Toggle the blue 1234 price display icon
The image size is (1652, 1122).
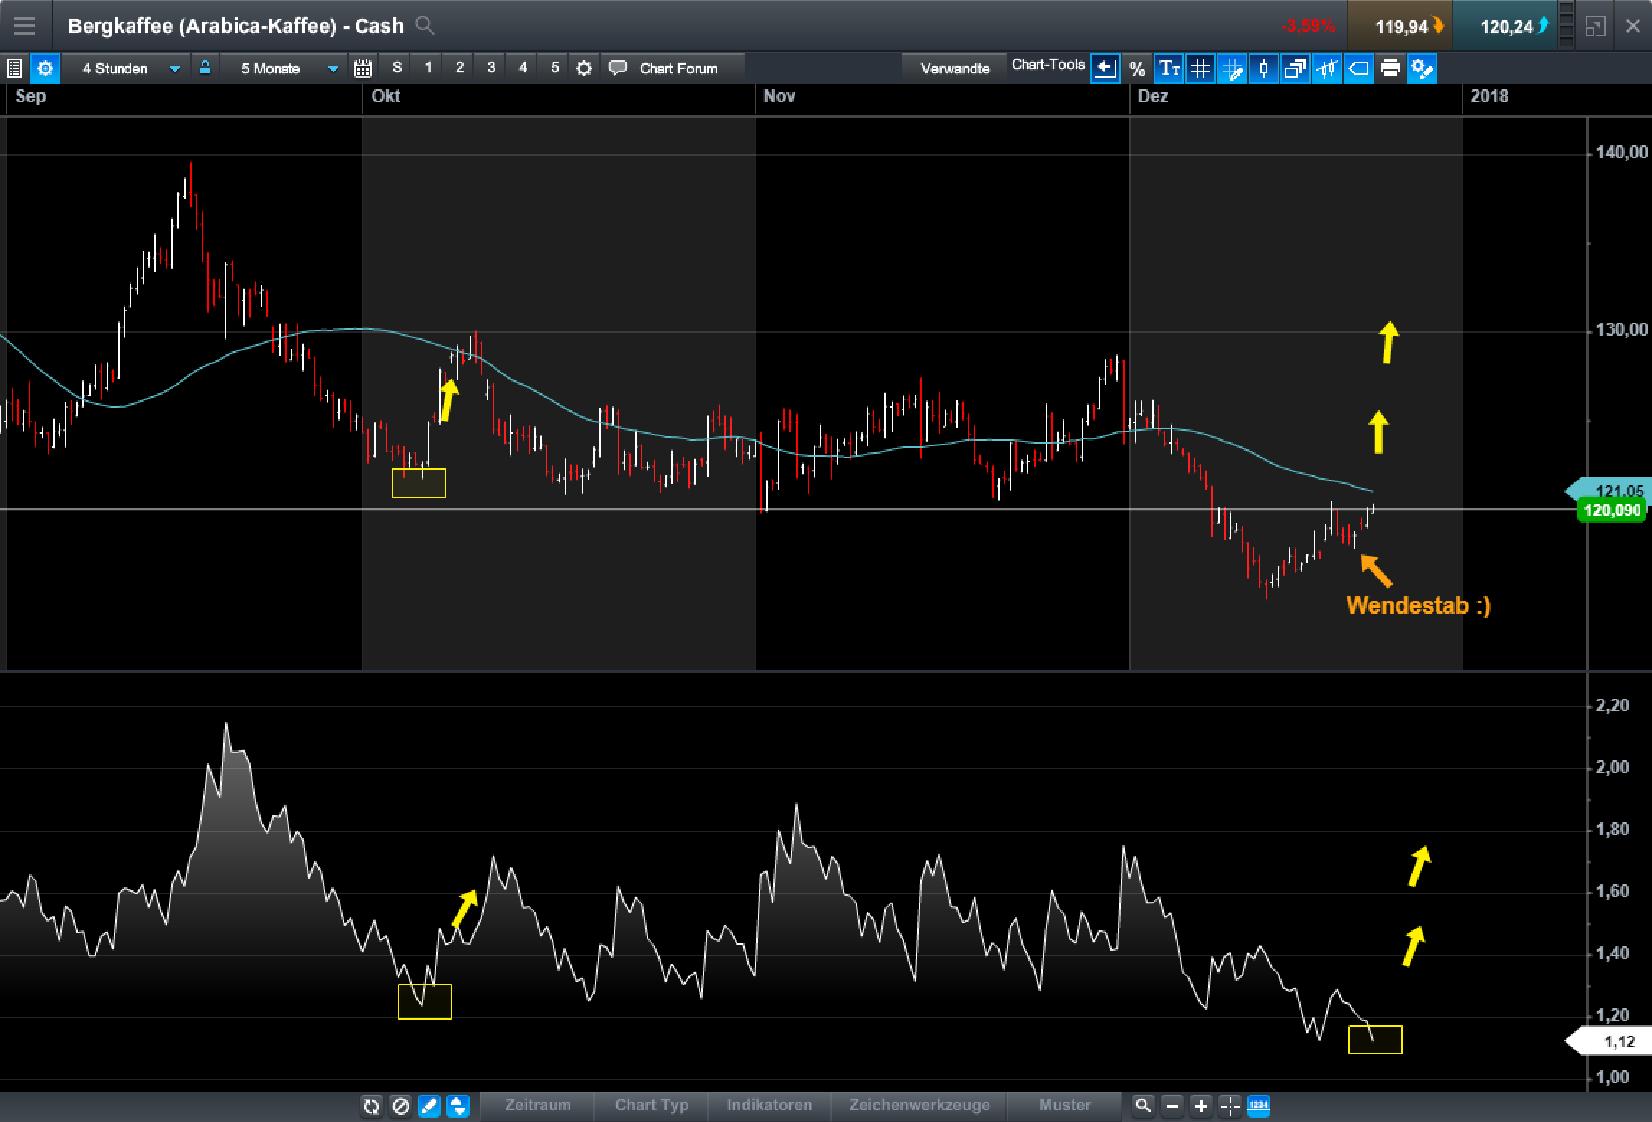(x=1259, y=1106)
